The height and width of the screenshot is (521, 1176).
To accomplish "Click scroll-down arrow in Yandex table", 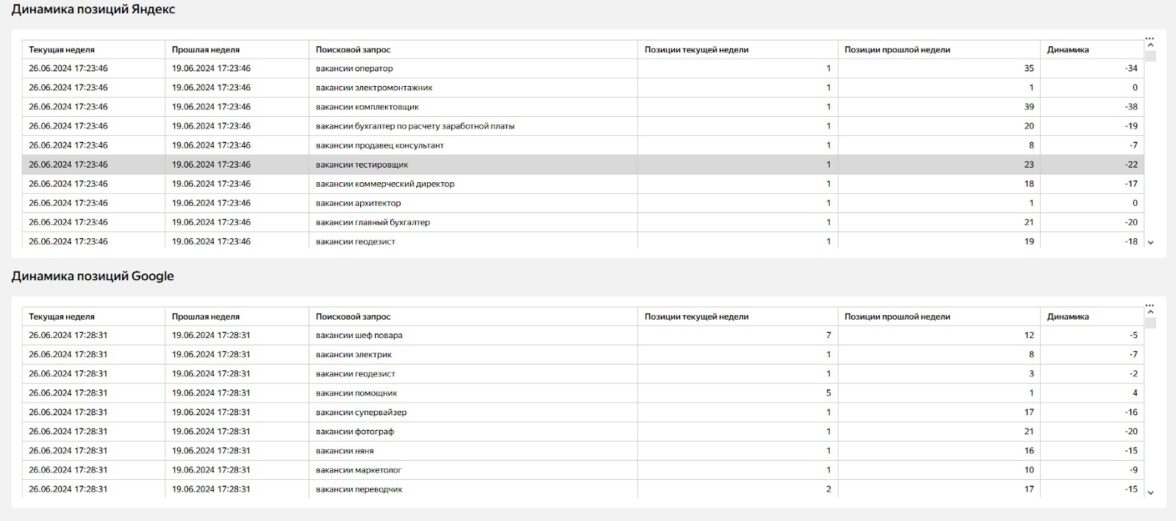I will tap(1150, 242).
